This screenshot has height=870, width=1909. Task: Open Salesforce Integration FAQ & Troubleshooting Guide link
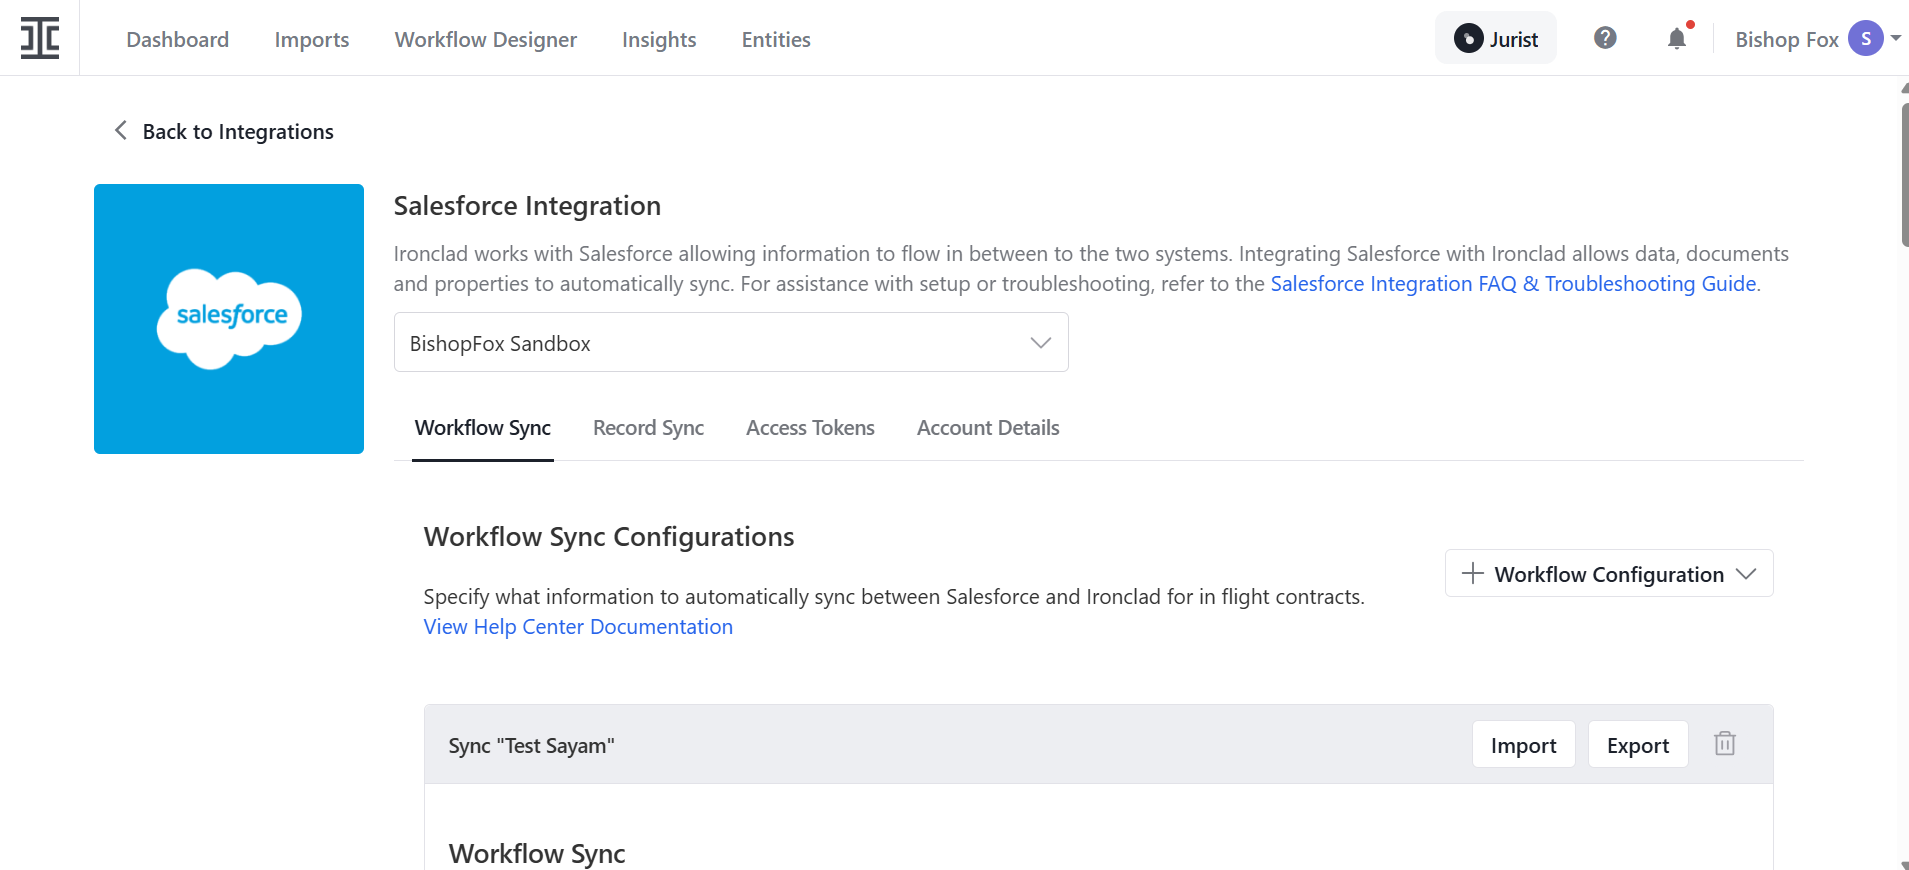point(1512,284)
